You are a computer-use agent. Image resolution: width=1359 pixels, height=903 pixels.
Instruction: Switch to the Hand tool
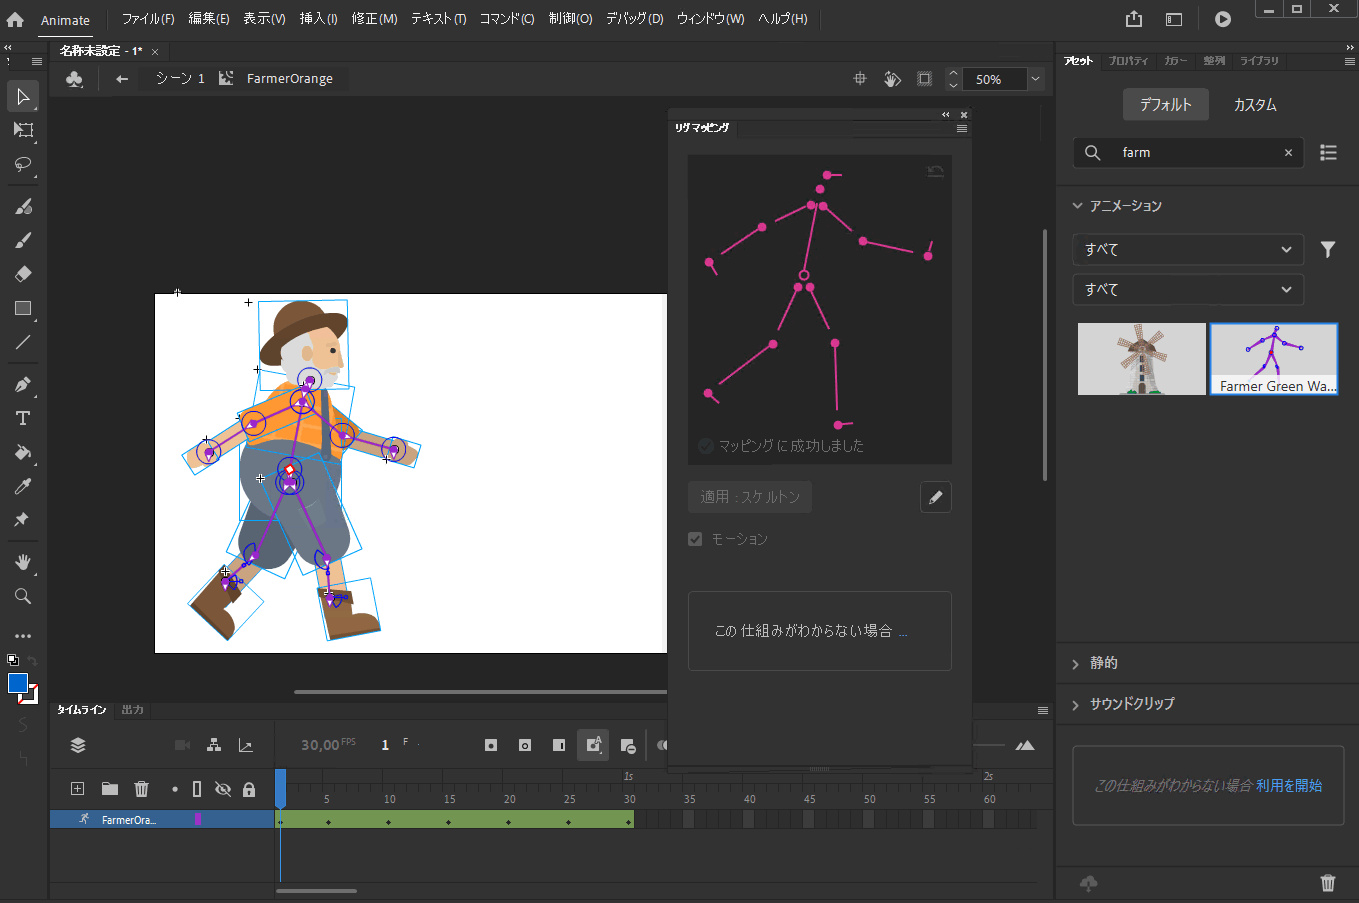coord(23,562)
